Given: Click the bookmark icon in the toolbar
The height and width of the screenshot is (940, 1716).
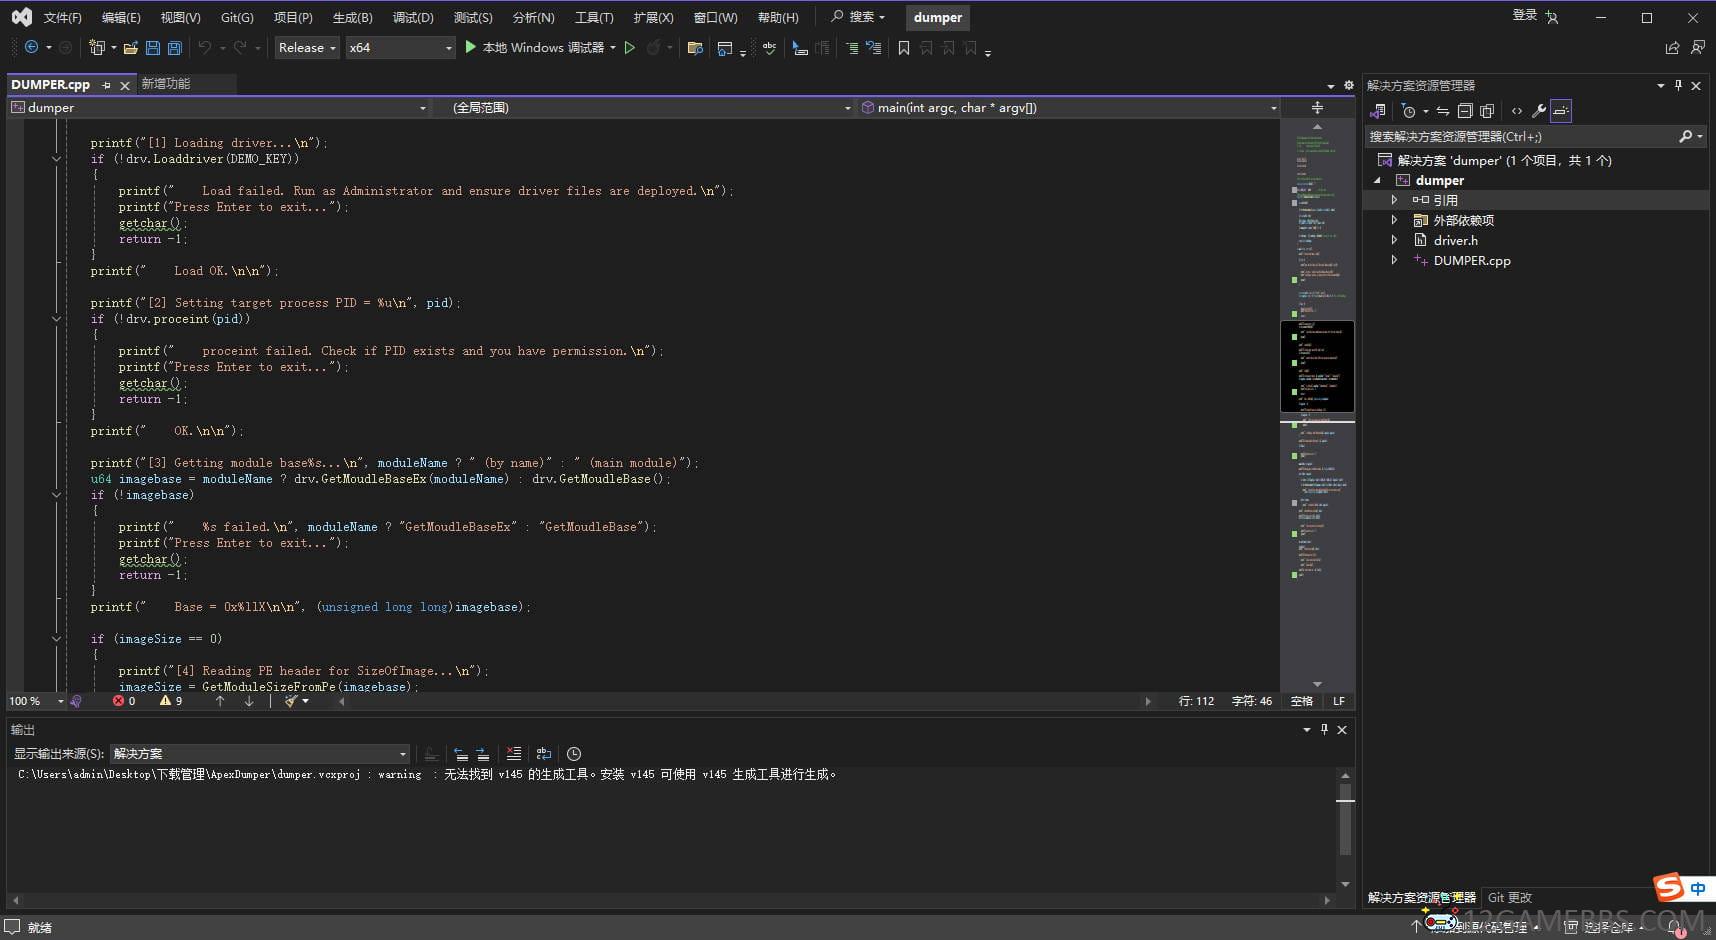Looking at the screenshot, I should pyautogui.click(x=904, y=48).
